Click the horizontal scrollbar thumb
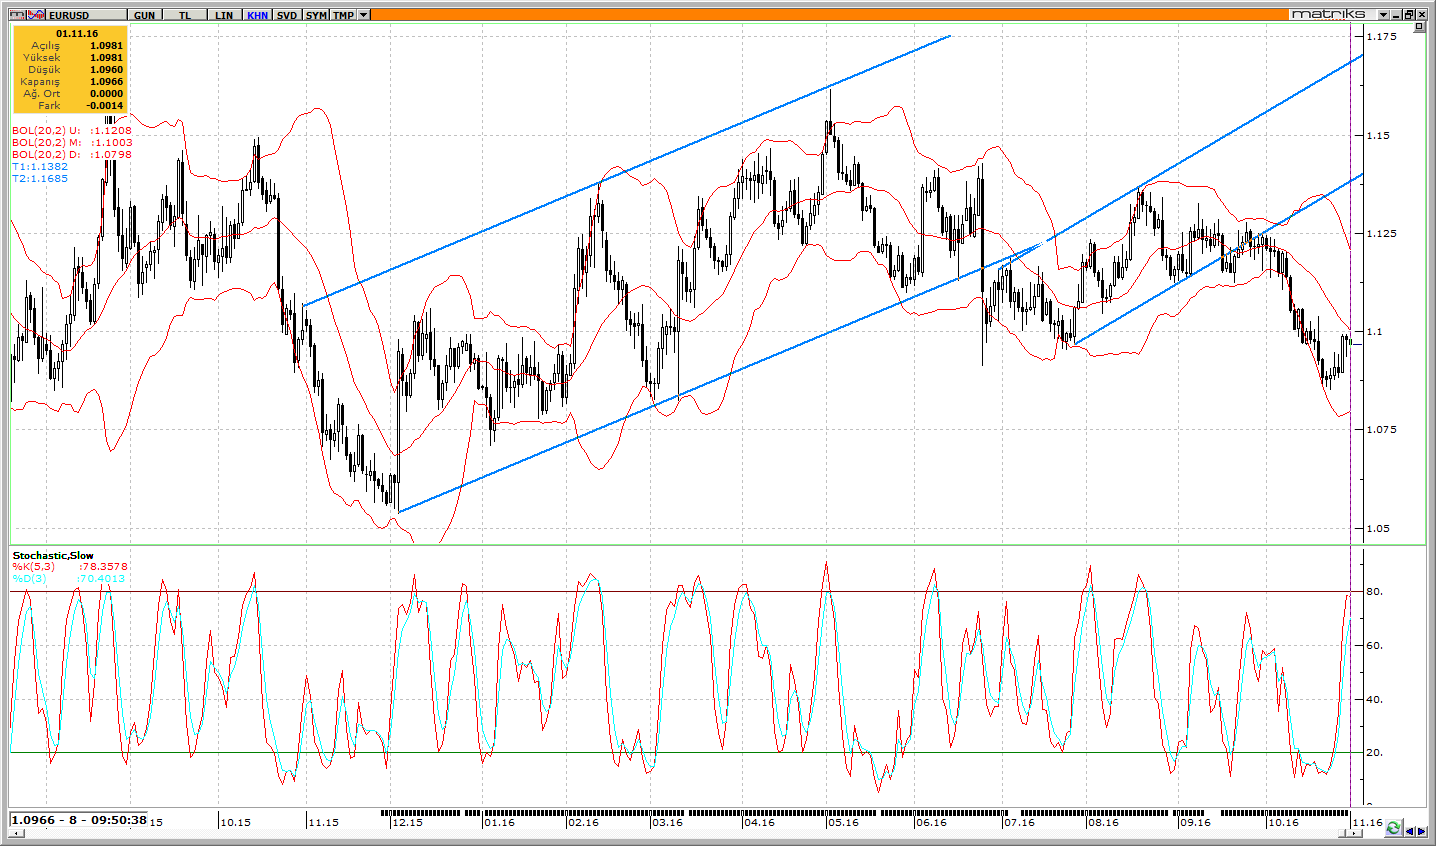The width and height of the screenshot is (1436, 846). (1342, 833)
